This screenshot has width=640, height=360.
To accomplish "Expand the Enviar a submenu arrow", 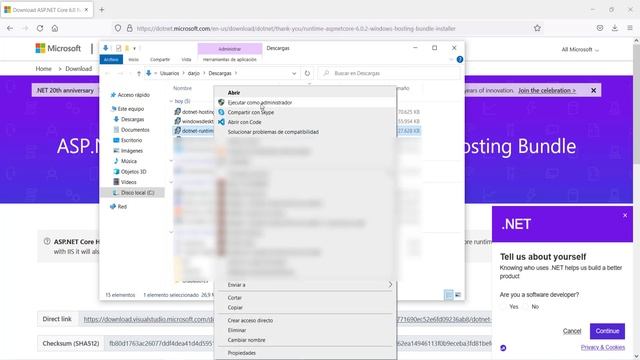I will pyautogui.click(x=390, y=284).
